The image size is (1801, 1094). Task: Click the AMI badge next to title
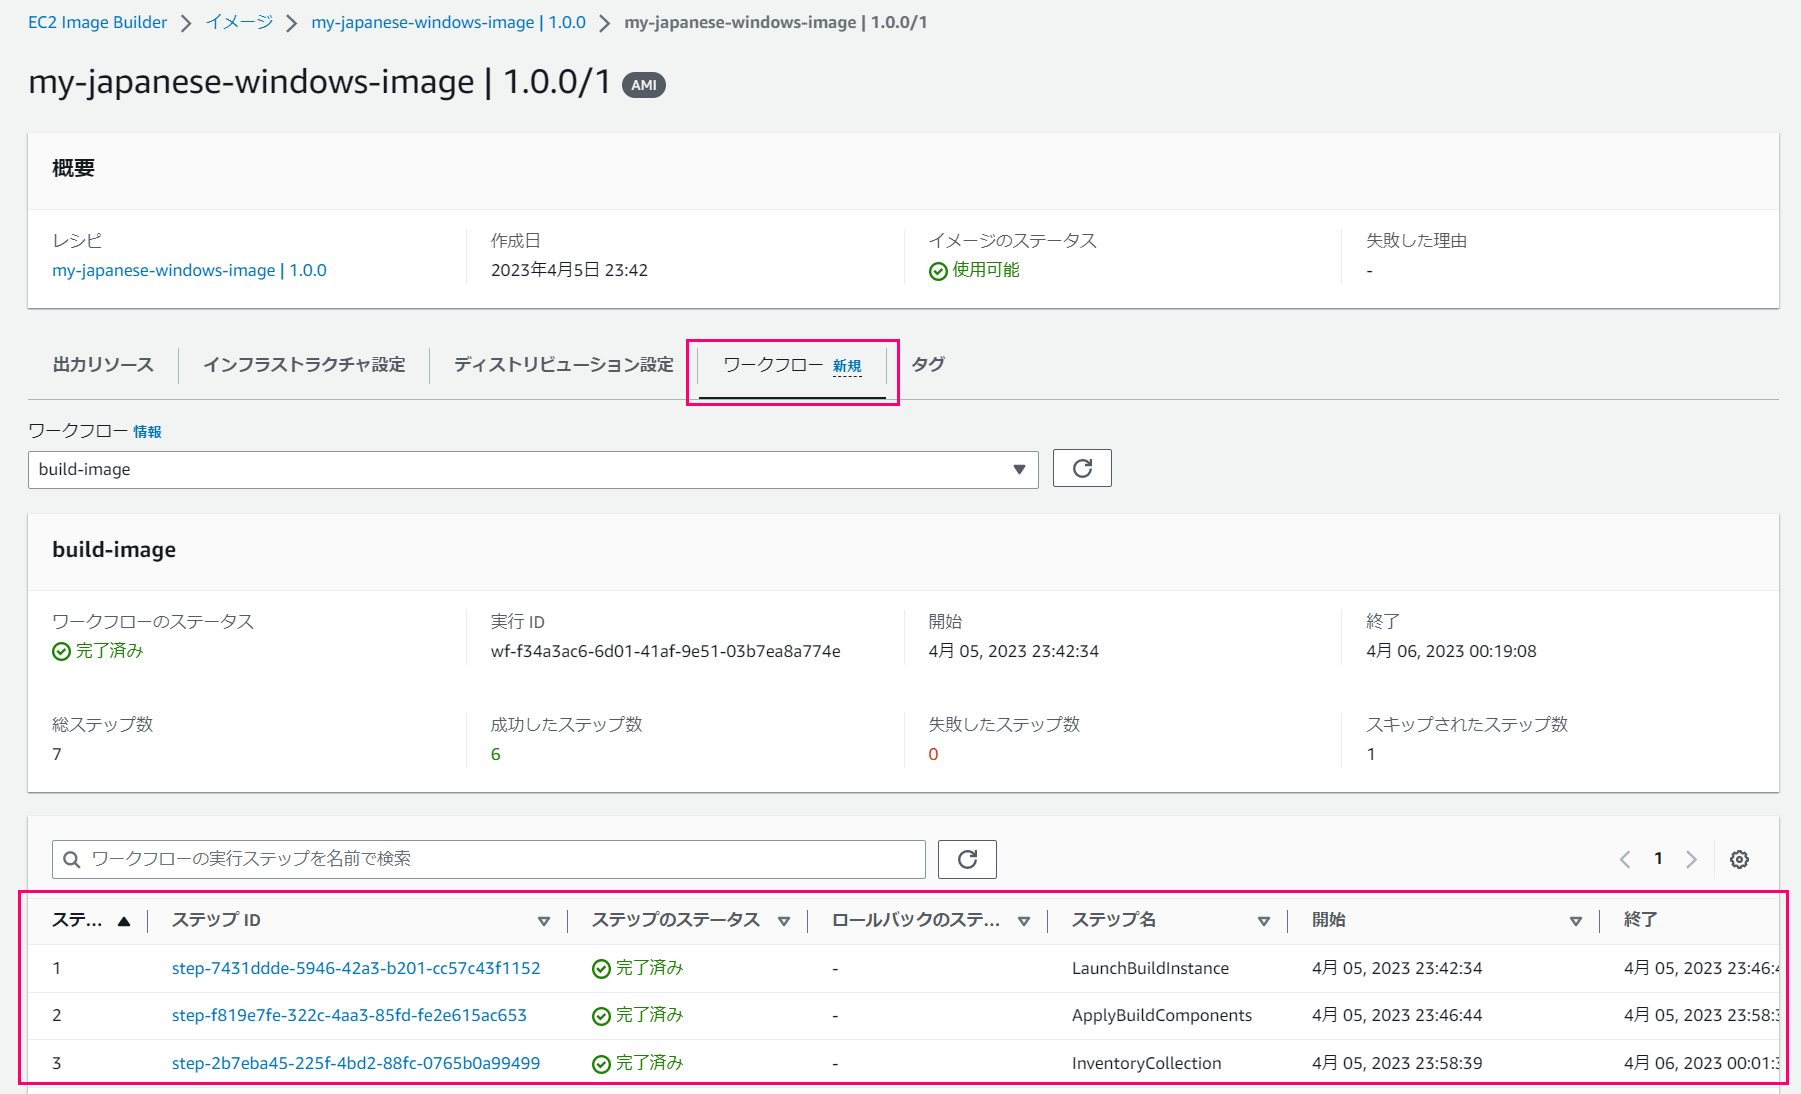coord(644,85)
